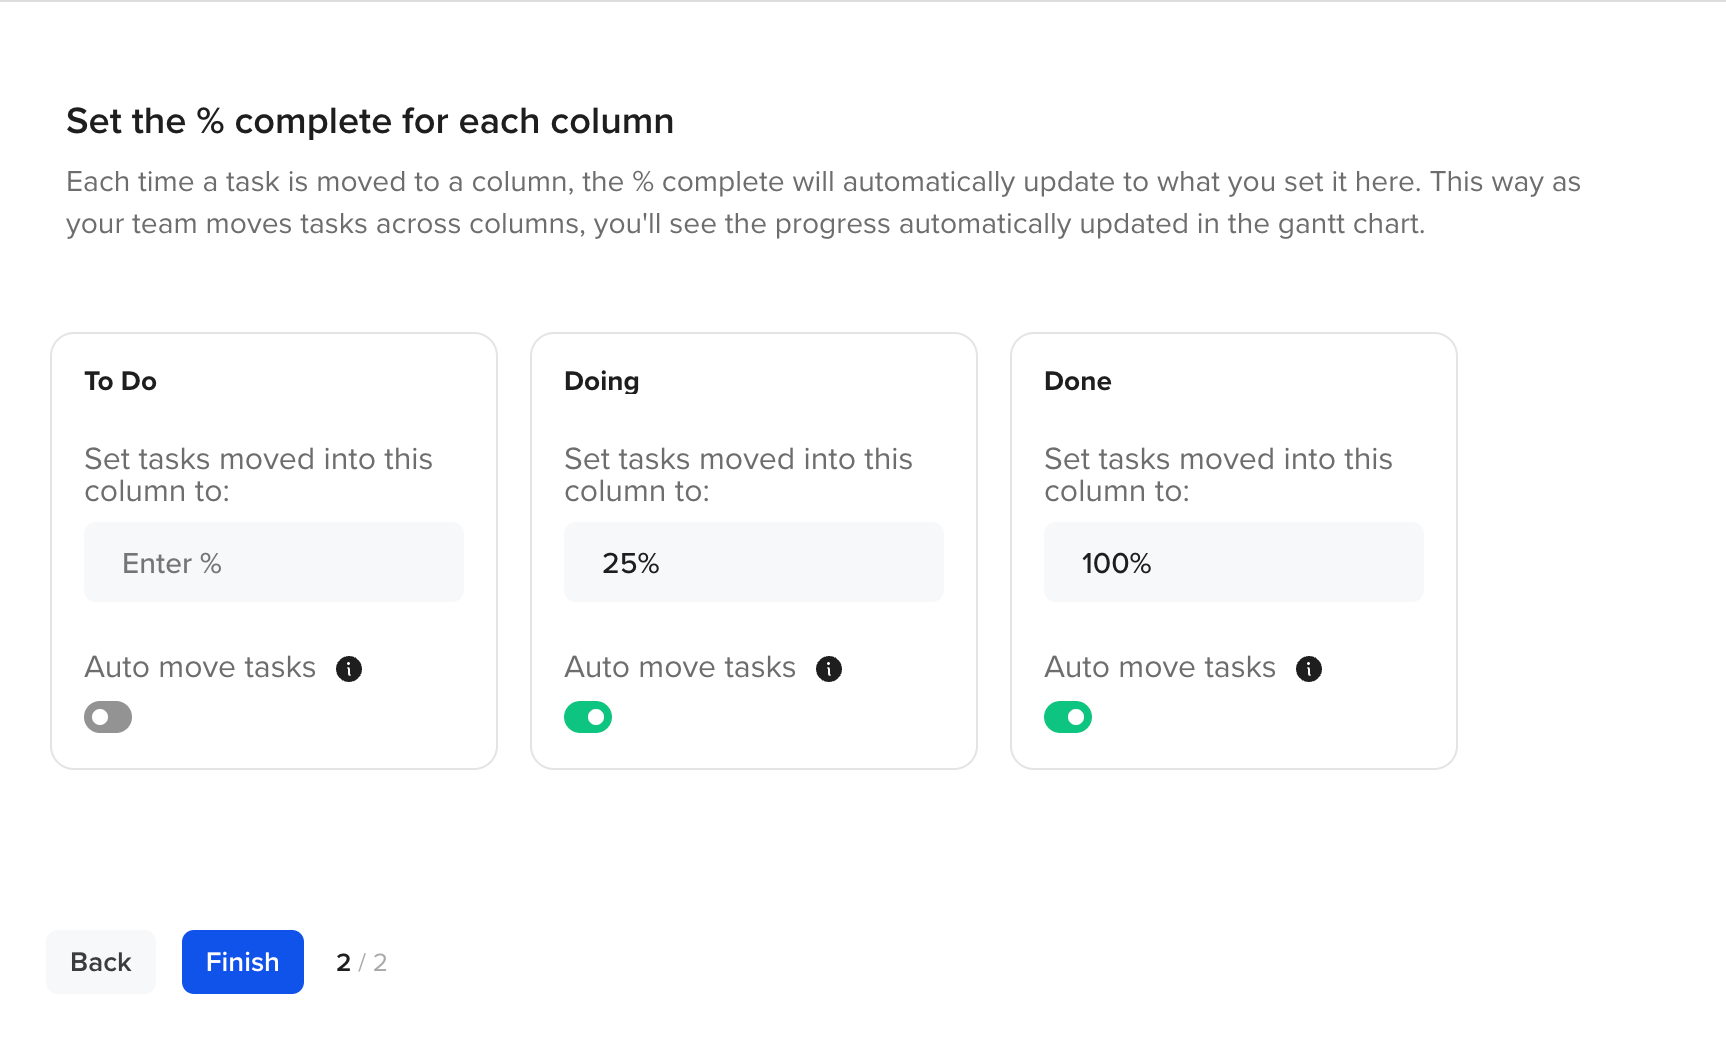Disable Auto move tasks for Doing column
This screenshot has height=1046, width=1726.
click(x=588, y=717)
